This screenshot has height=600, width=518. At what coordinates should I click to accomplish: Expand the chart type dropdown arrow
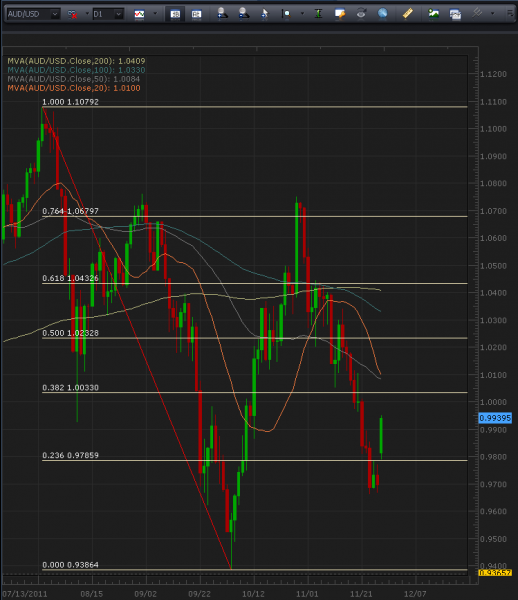[155, 14]
